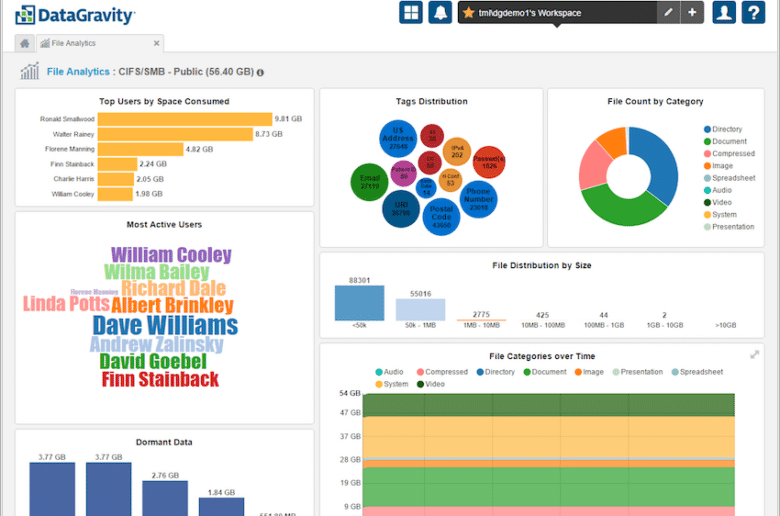Toggle Spreadsheet series in time chart legend
This screenshot has height=516, width=780.
[x=697, y=372]
